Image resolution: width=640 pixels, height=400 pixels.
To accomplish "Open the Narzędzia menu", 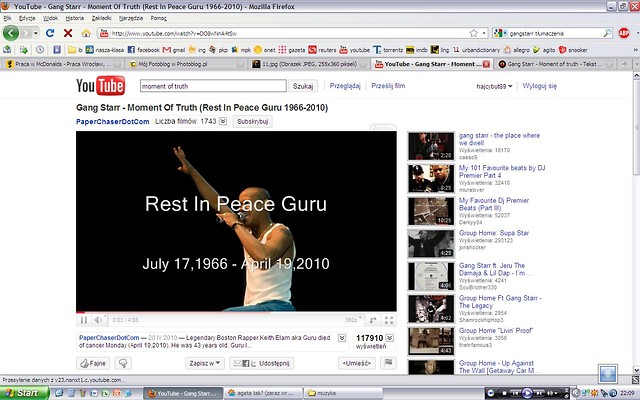I will pos(131,18).
